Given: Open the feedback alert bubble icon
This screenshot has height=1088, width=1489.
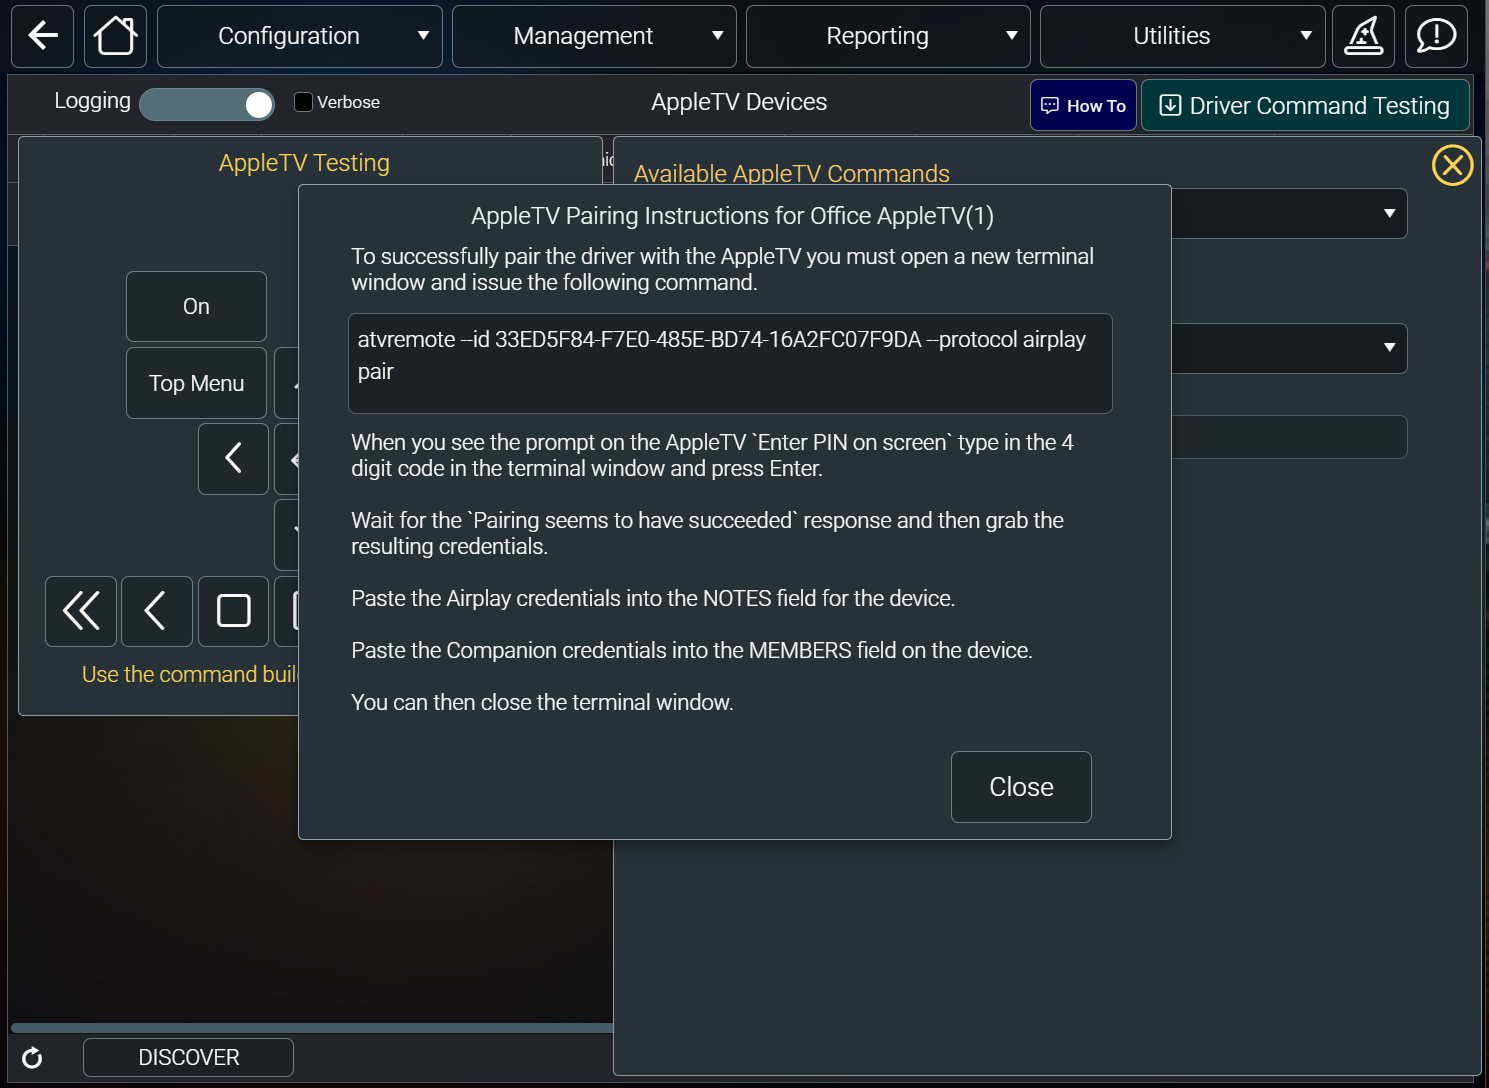Looking at the screenshot, I should coord(1436,36).
